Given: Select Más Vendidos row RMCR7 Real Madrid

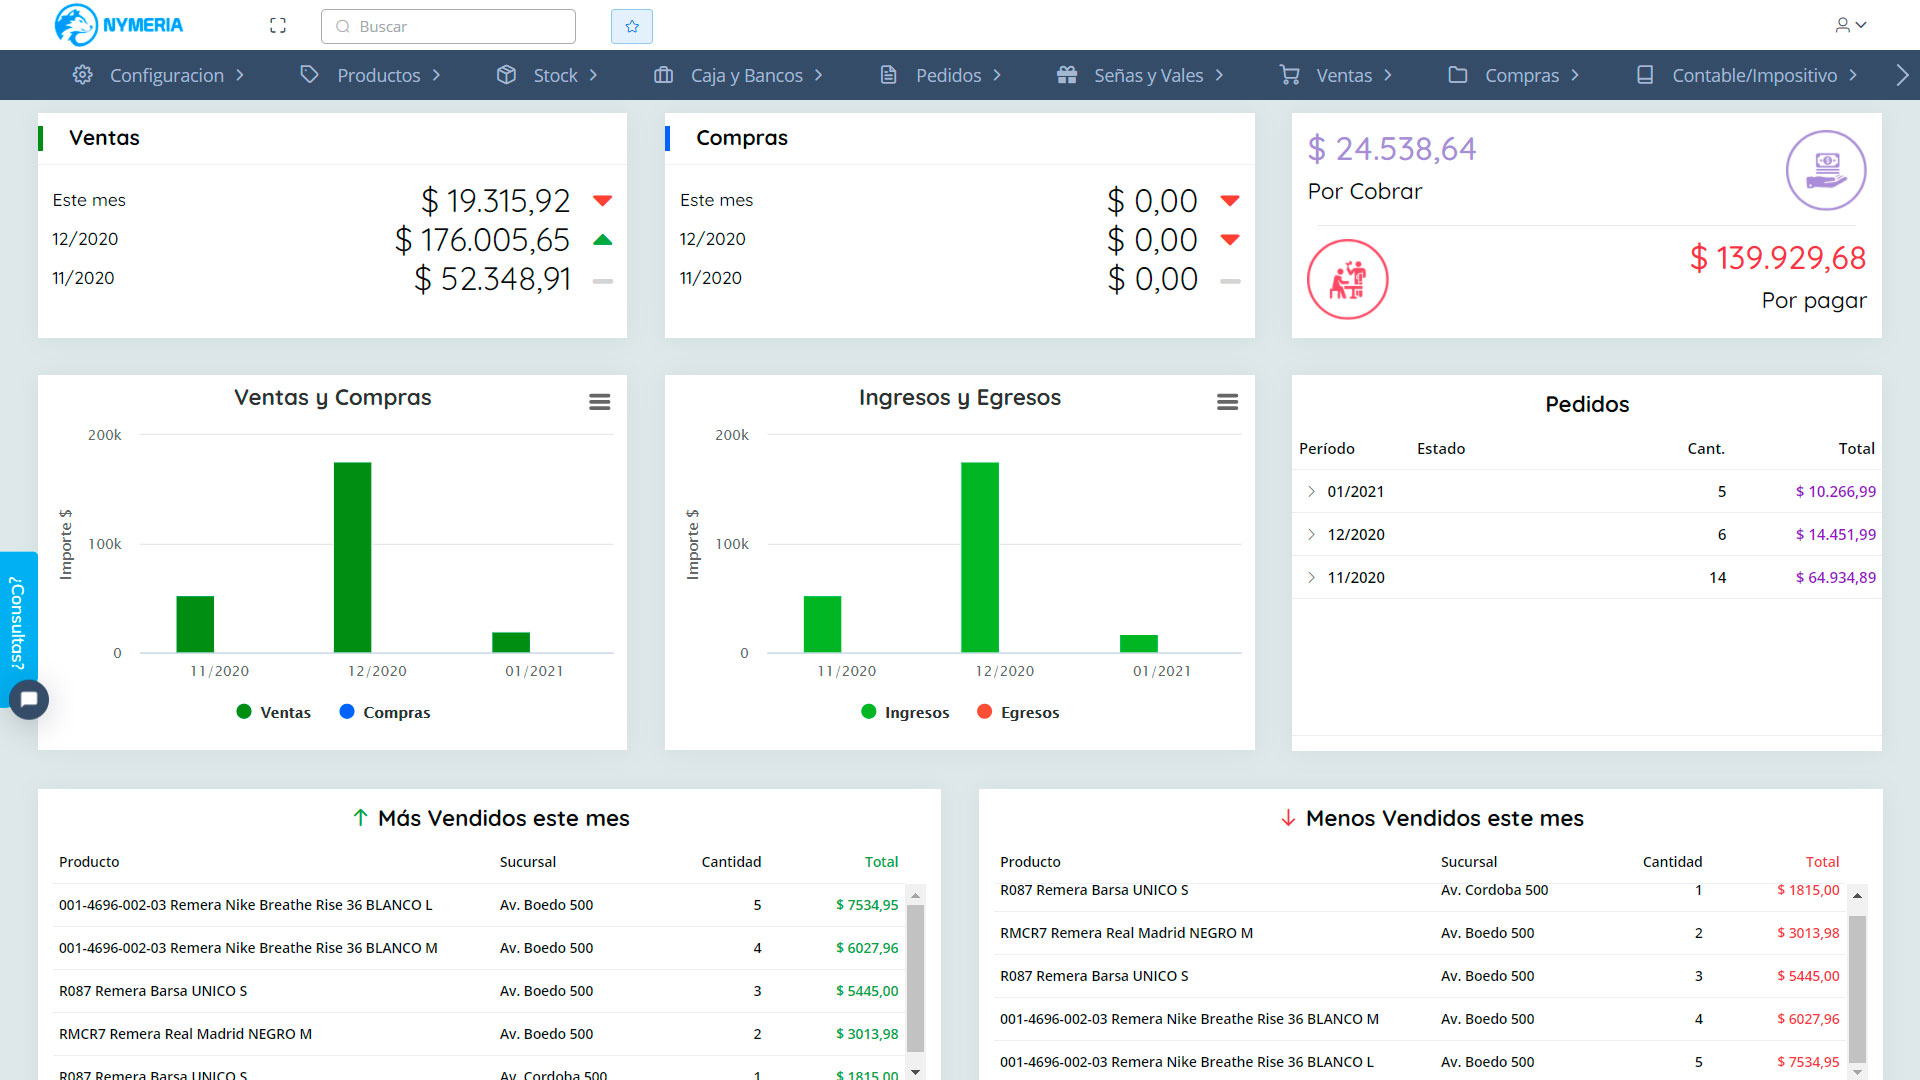Looking at the screenshot, I should tap(480, 1034).
